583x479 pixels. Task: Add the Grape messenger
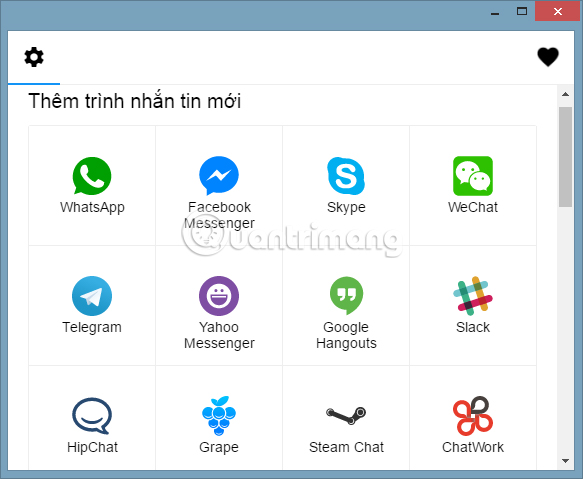tap(219, 418)
